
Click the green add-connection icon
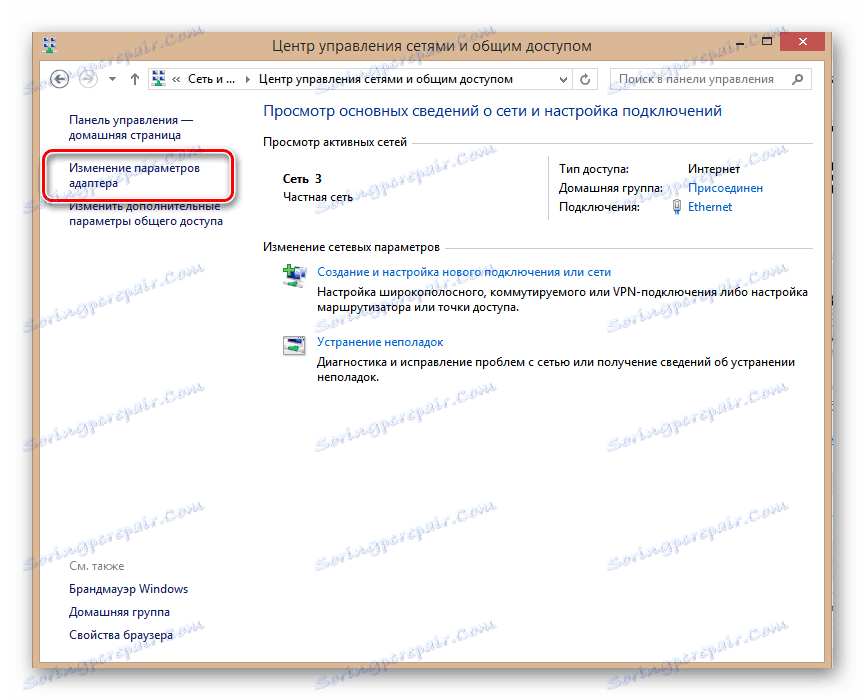pos(294,272)
